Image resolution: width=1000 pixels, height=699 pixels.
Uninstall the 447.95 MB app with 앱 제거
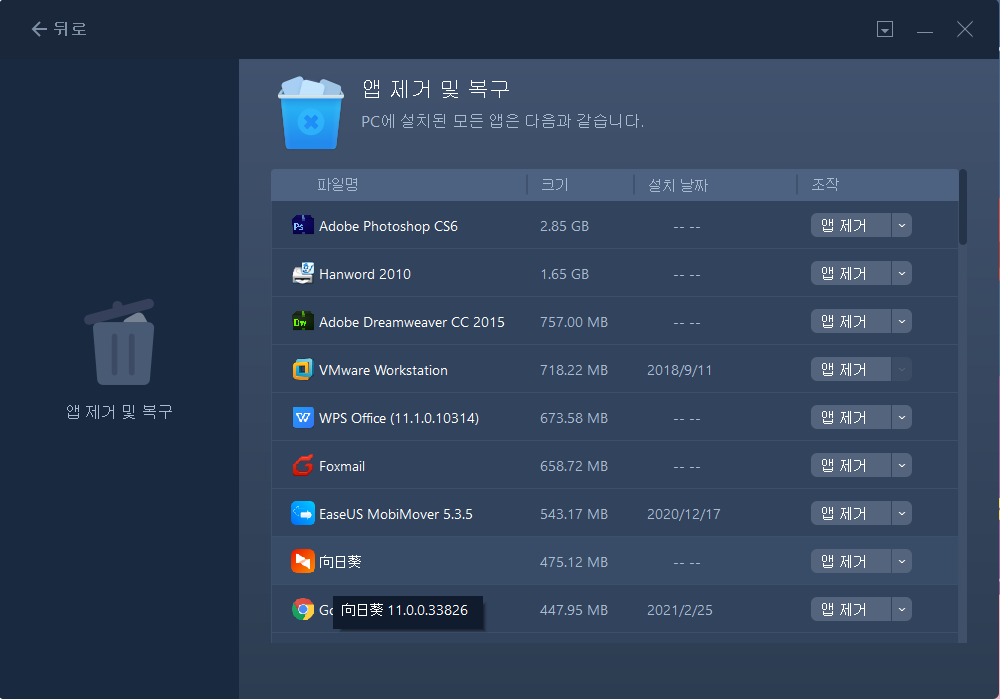(x=850, y=610)
